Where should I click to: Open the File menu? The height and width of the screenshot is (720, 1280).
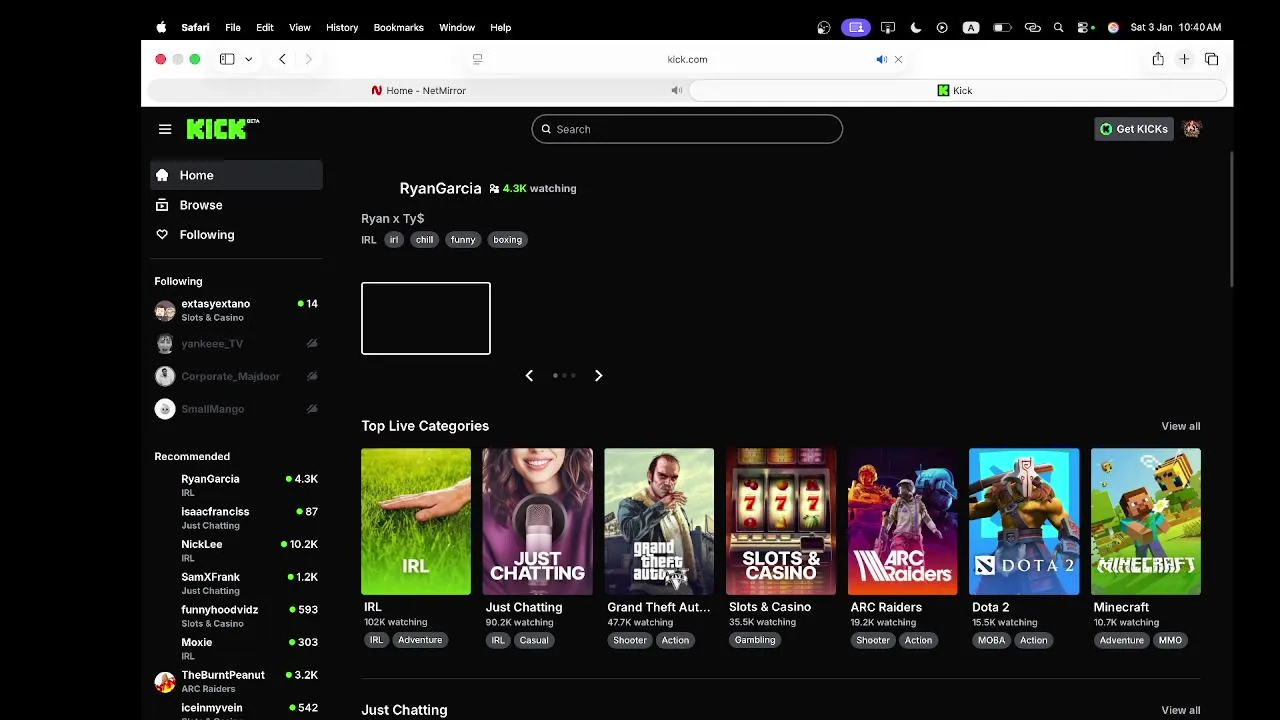(x=233, y=27)
